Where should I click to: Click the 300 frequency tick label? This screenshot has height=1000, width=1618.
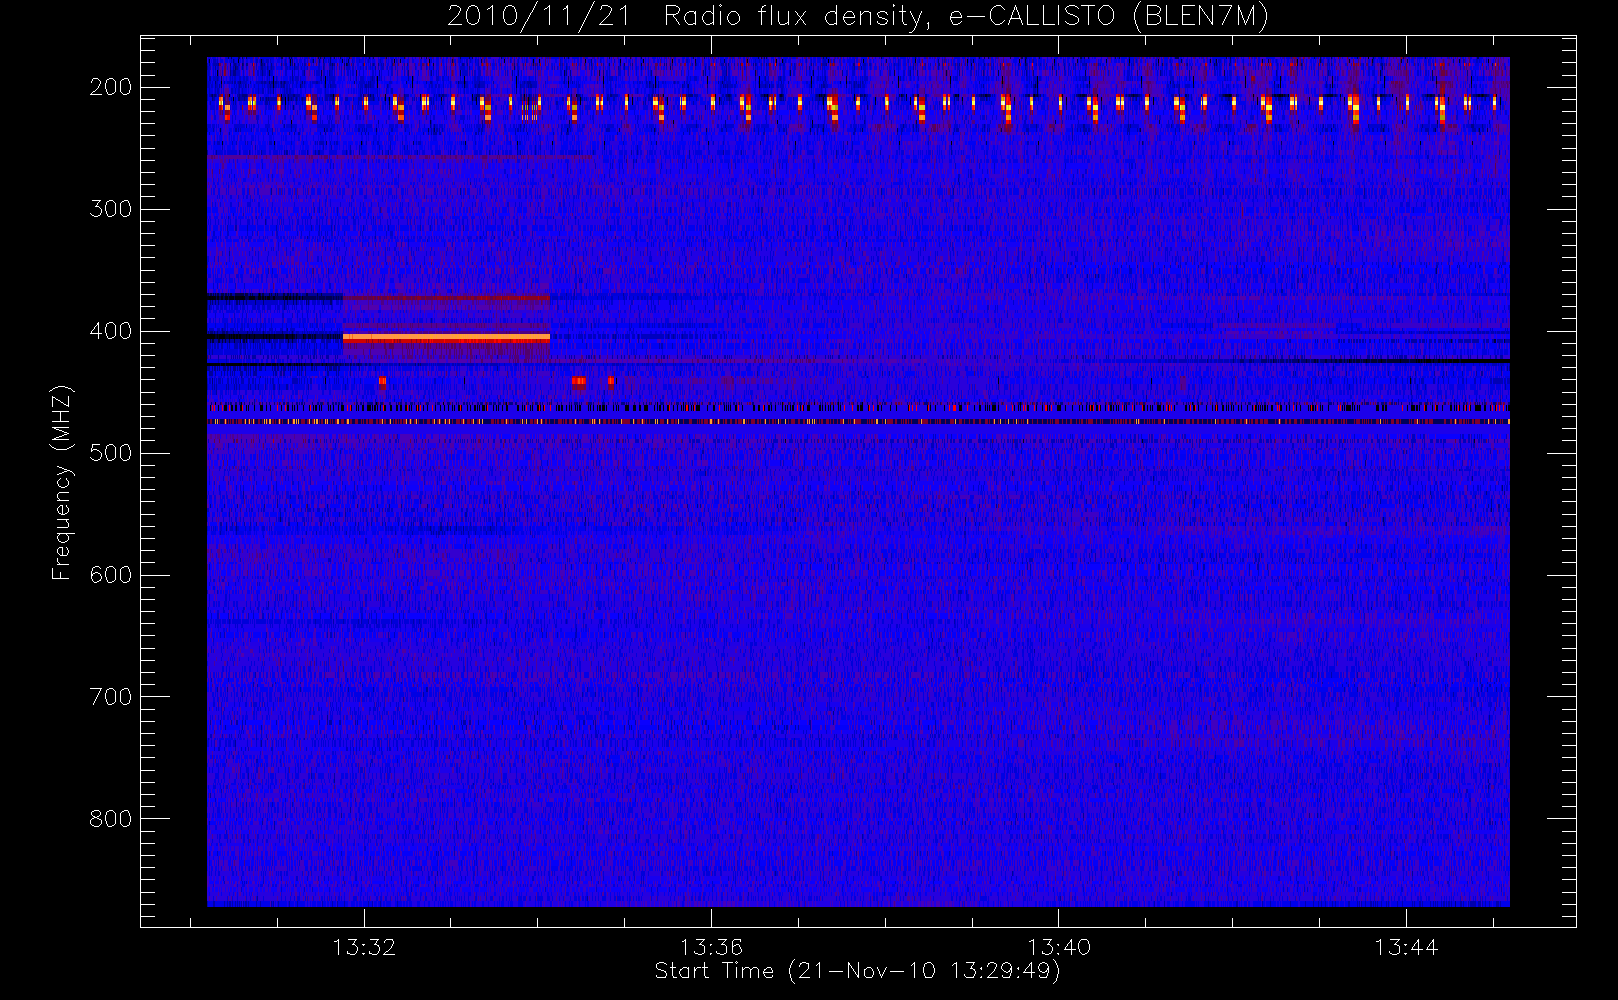[x=111, y=209]
